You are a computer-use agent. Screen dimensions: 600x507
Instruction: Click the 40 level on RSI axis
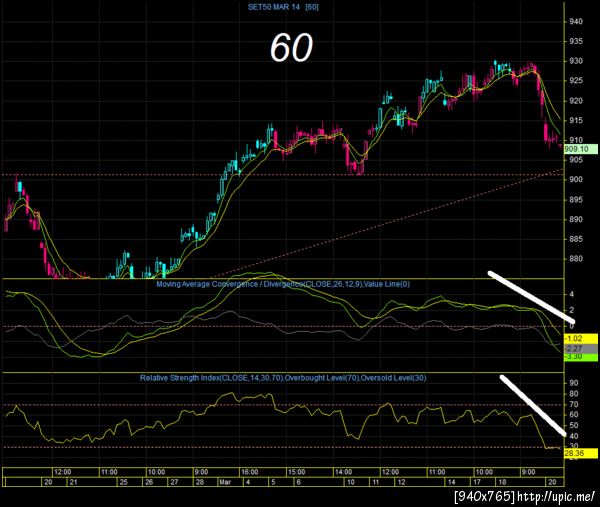pyautogui.click(x=574, y=436)
